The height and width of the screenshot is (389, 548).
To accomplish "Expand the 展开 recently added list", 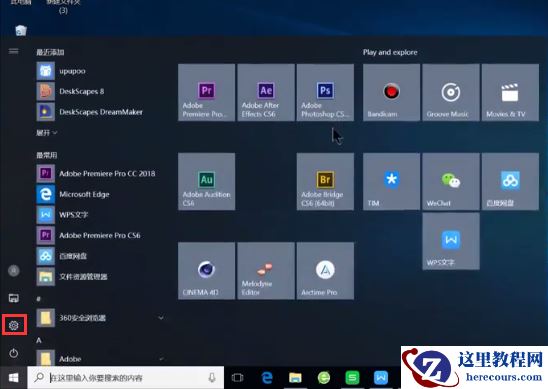I will click(46, 133).
